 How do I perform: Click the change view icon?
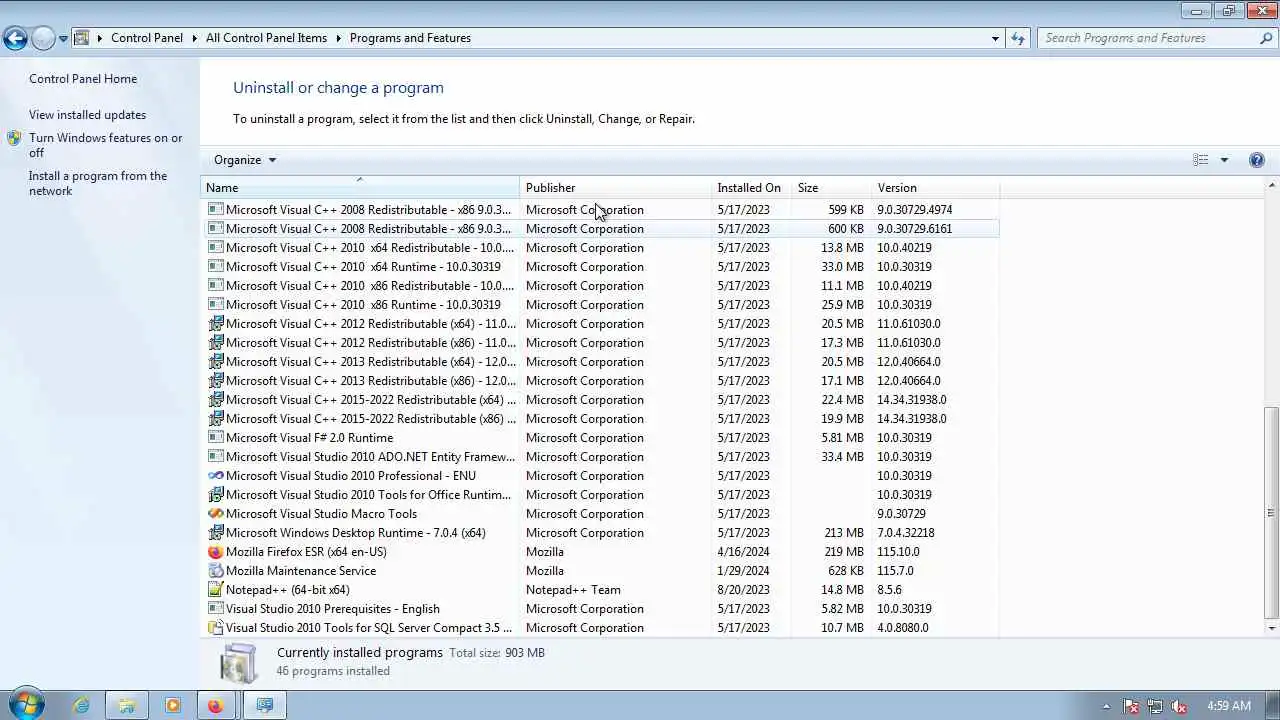[1201, 160]
